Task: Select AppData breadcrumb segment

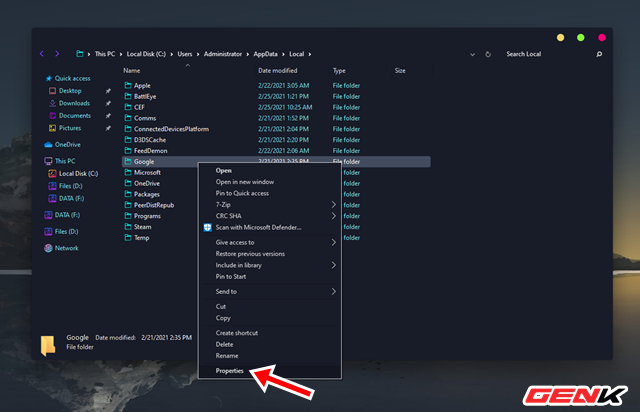Action: coord(265,54)
